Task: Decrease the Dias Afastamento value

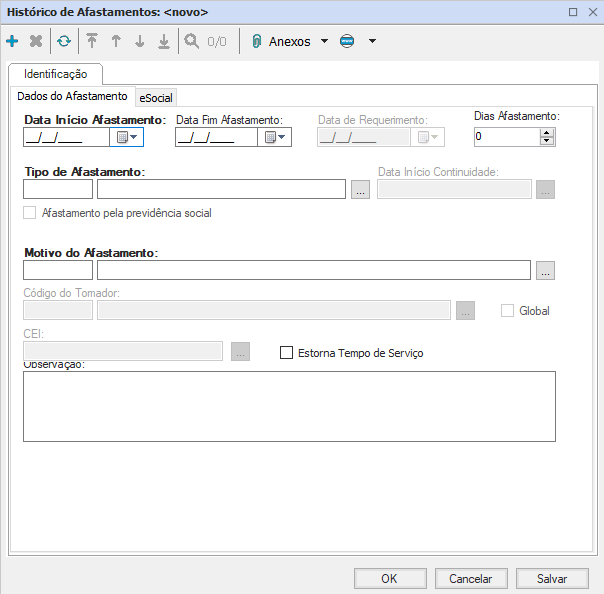Action: point(546,141)
